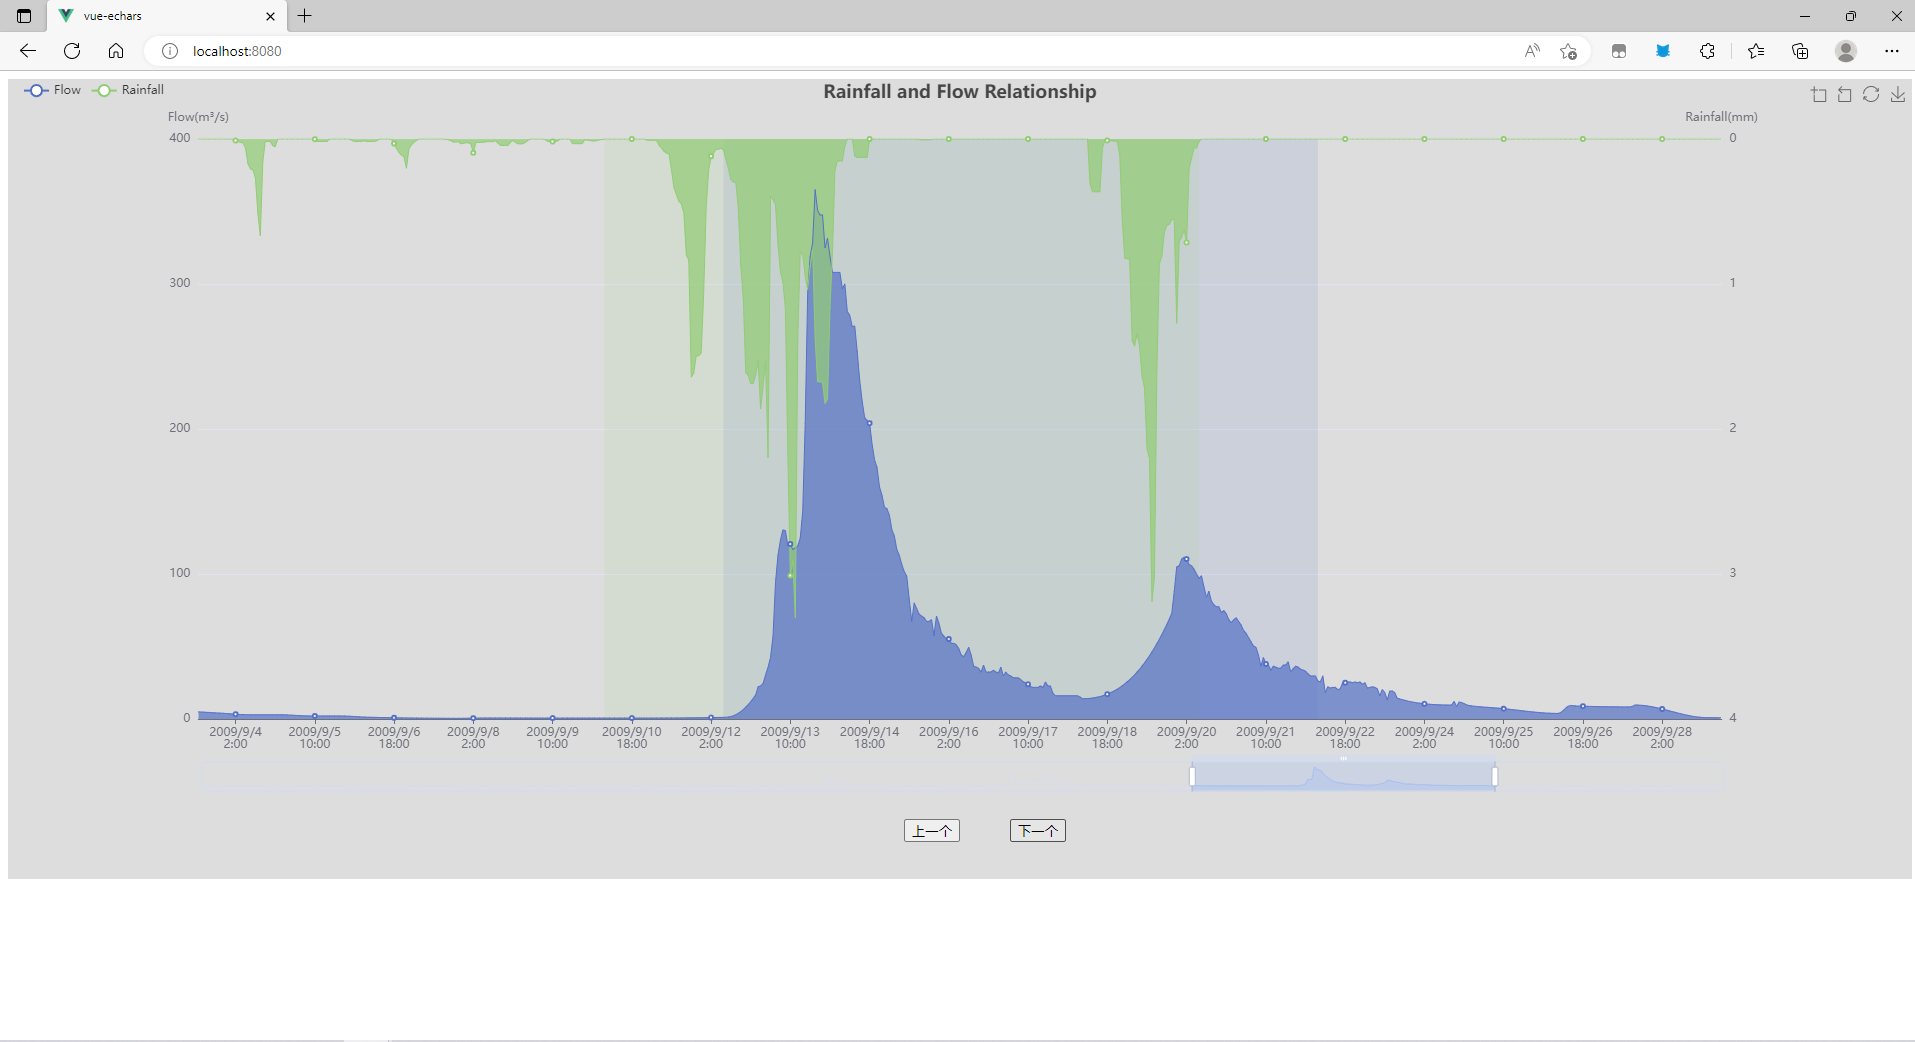The height and width of the screenshot is (1042, 1915).
Task: Click the Rainfall(mm) axis title
Action: 1721,117
